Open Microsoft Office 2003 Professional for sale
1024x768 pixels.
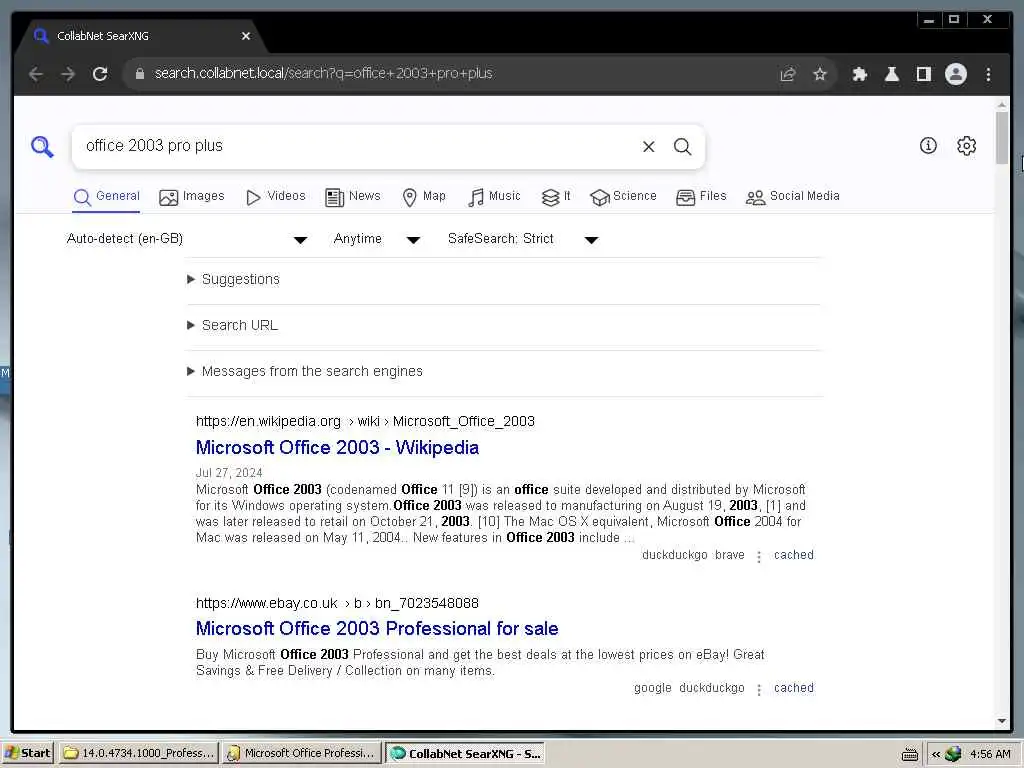click(x=377, y=629)
